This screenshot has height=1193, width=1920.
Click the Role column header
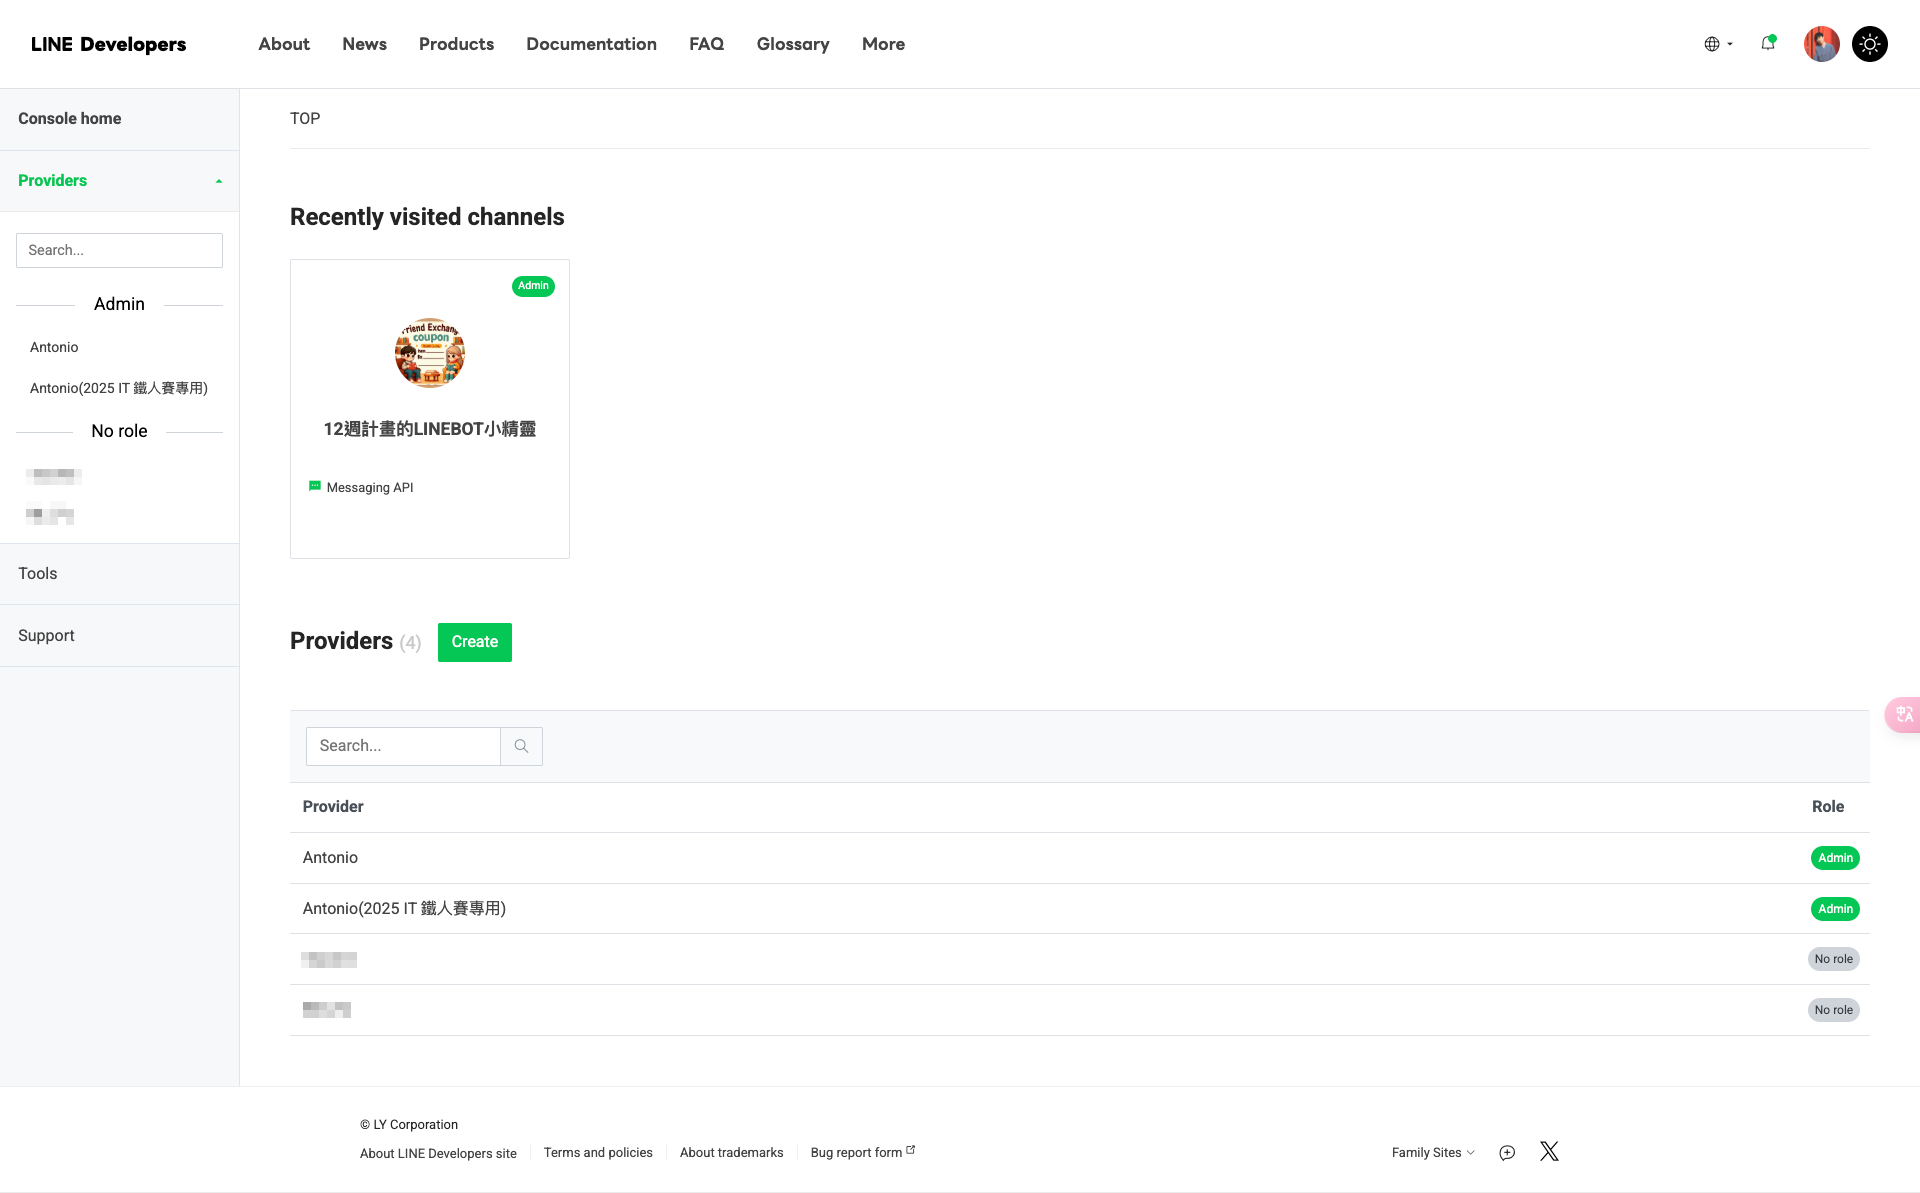pos(1828,807)
